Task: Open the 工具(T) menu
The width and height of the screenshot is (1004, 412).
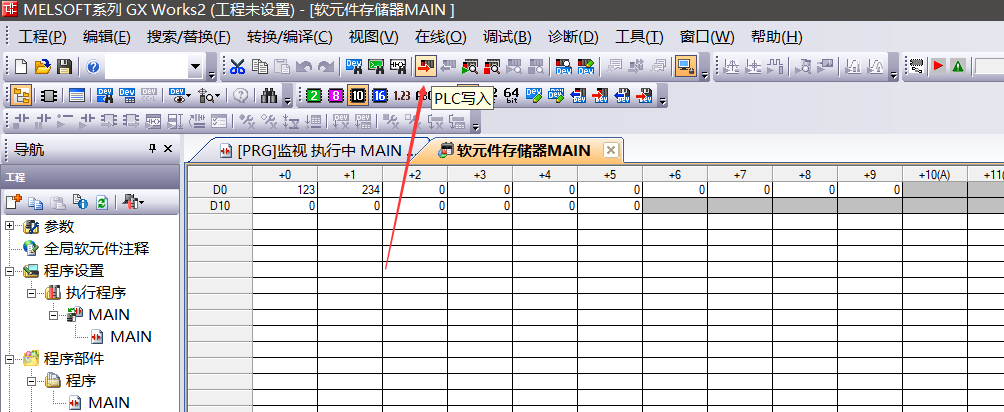Action: pos(639,37)
